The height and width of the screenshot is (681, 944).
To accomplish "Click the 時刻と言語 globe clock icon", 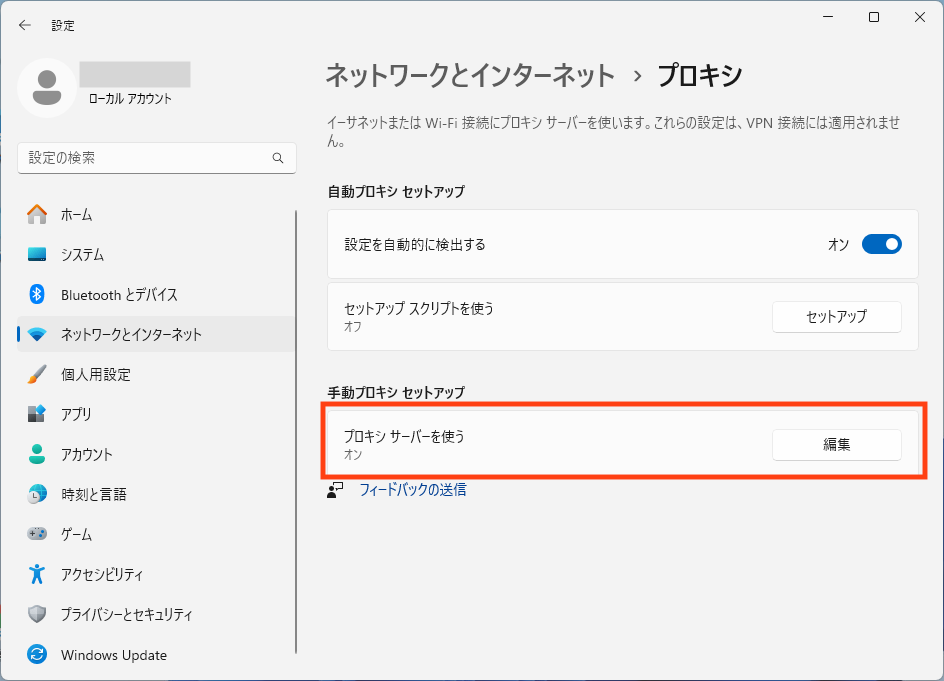I will [x=37, y=494].
